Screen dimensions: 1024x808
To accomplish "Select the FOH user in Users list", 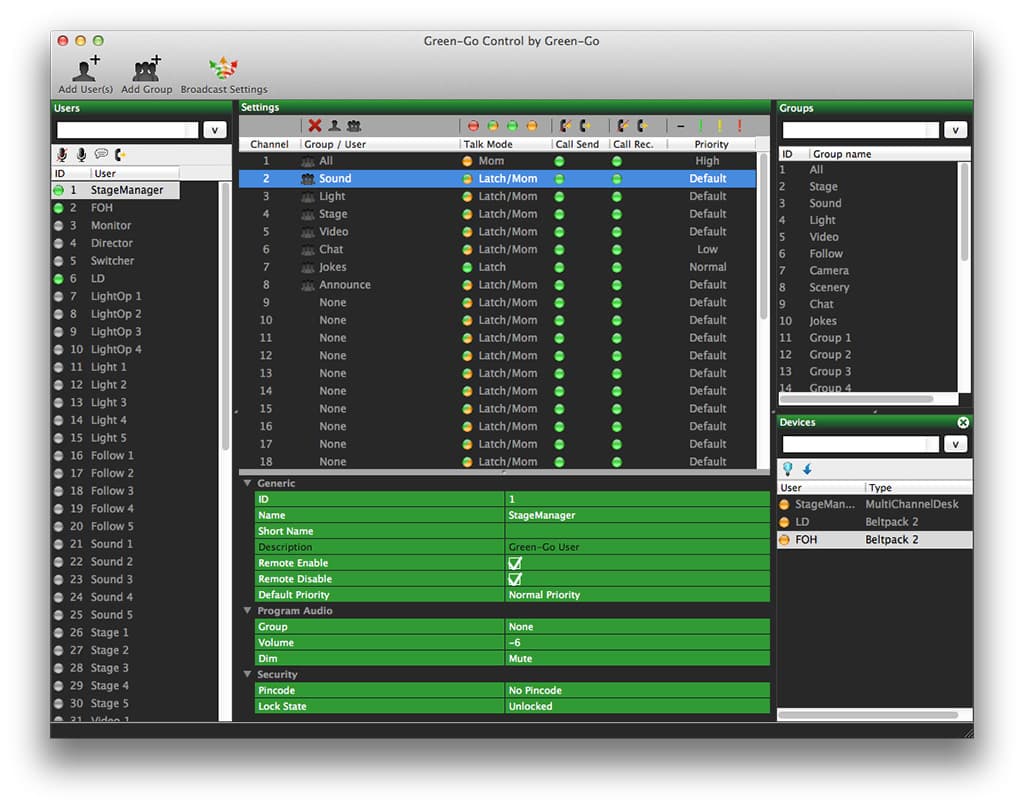I will 116,208.
